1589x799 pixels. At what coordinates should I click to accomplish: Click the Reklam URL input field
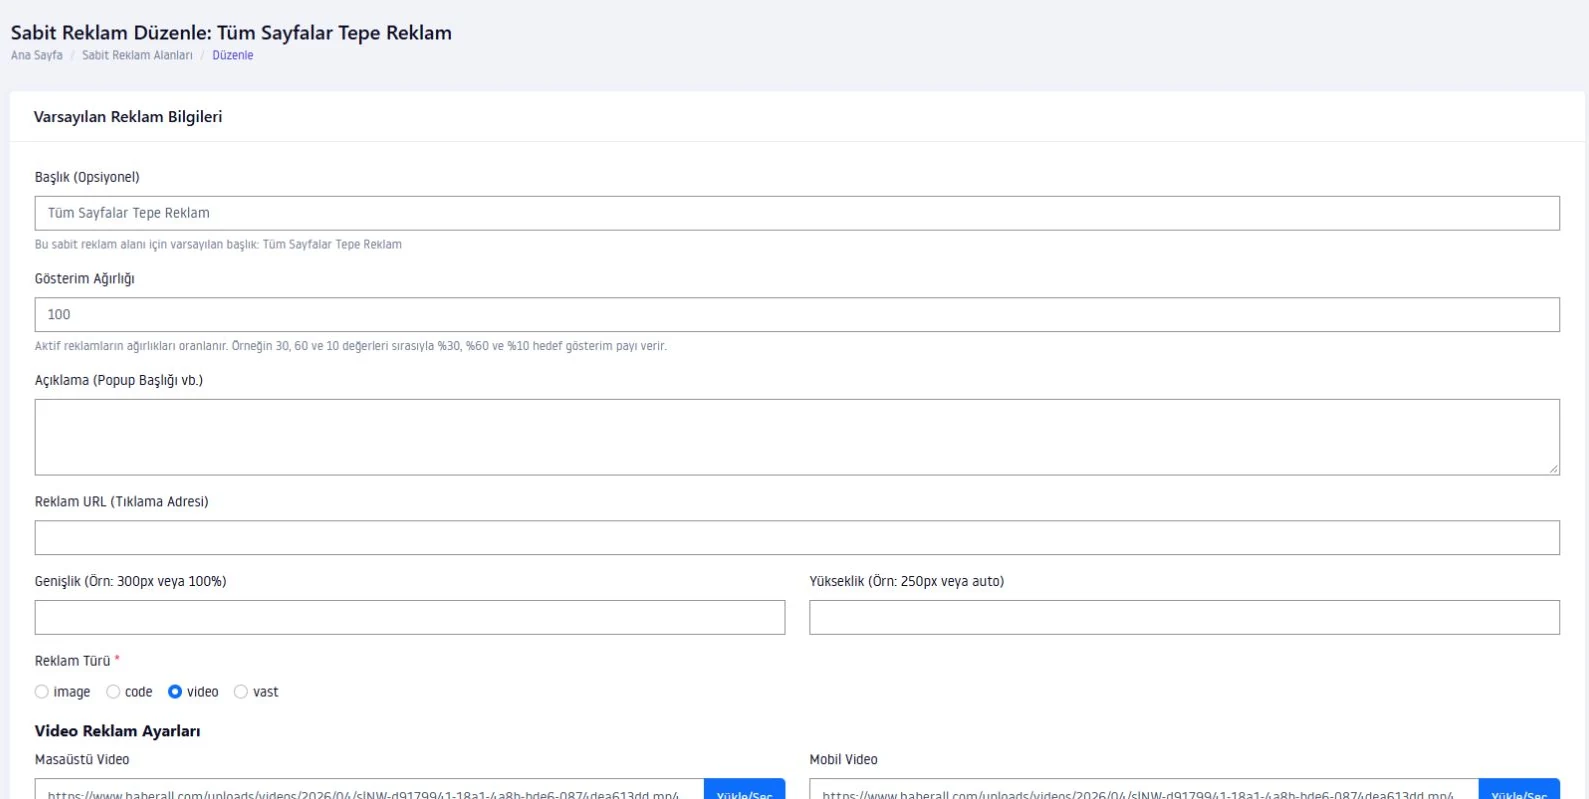(797, 538)
